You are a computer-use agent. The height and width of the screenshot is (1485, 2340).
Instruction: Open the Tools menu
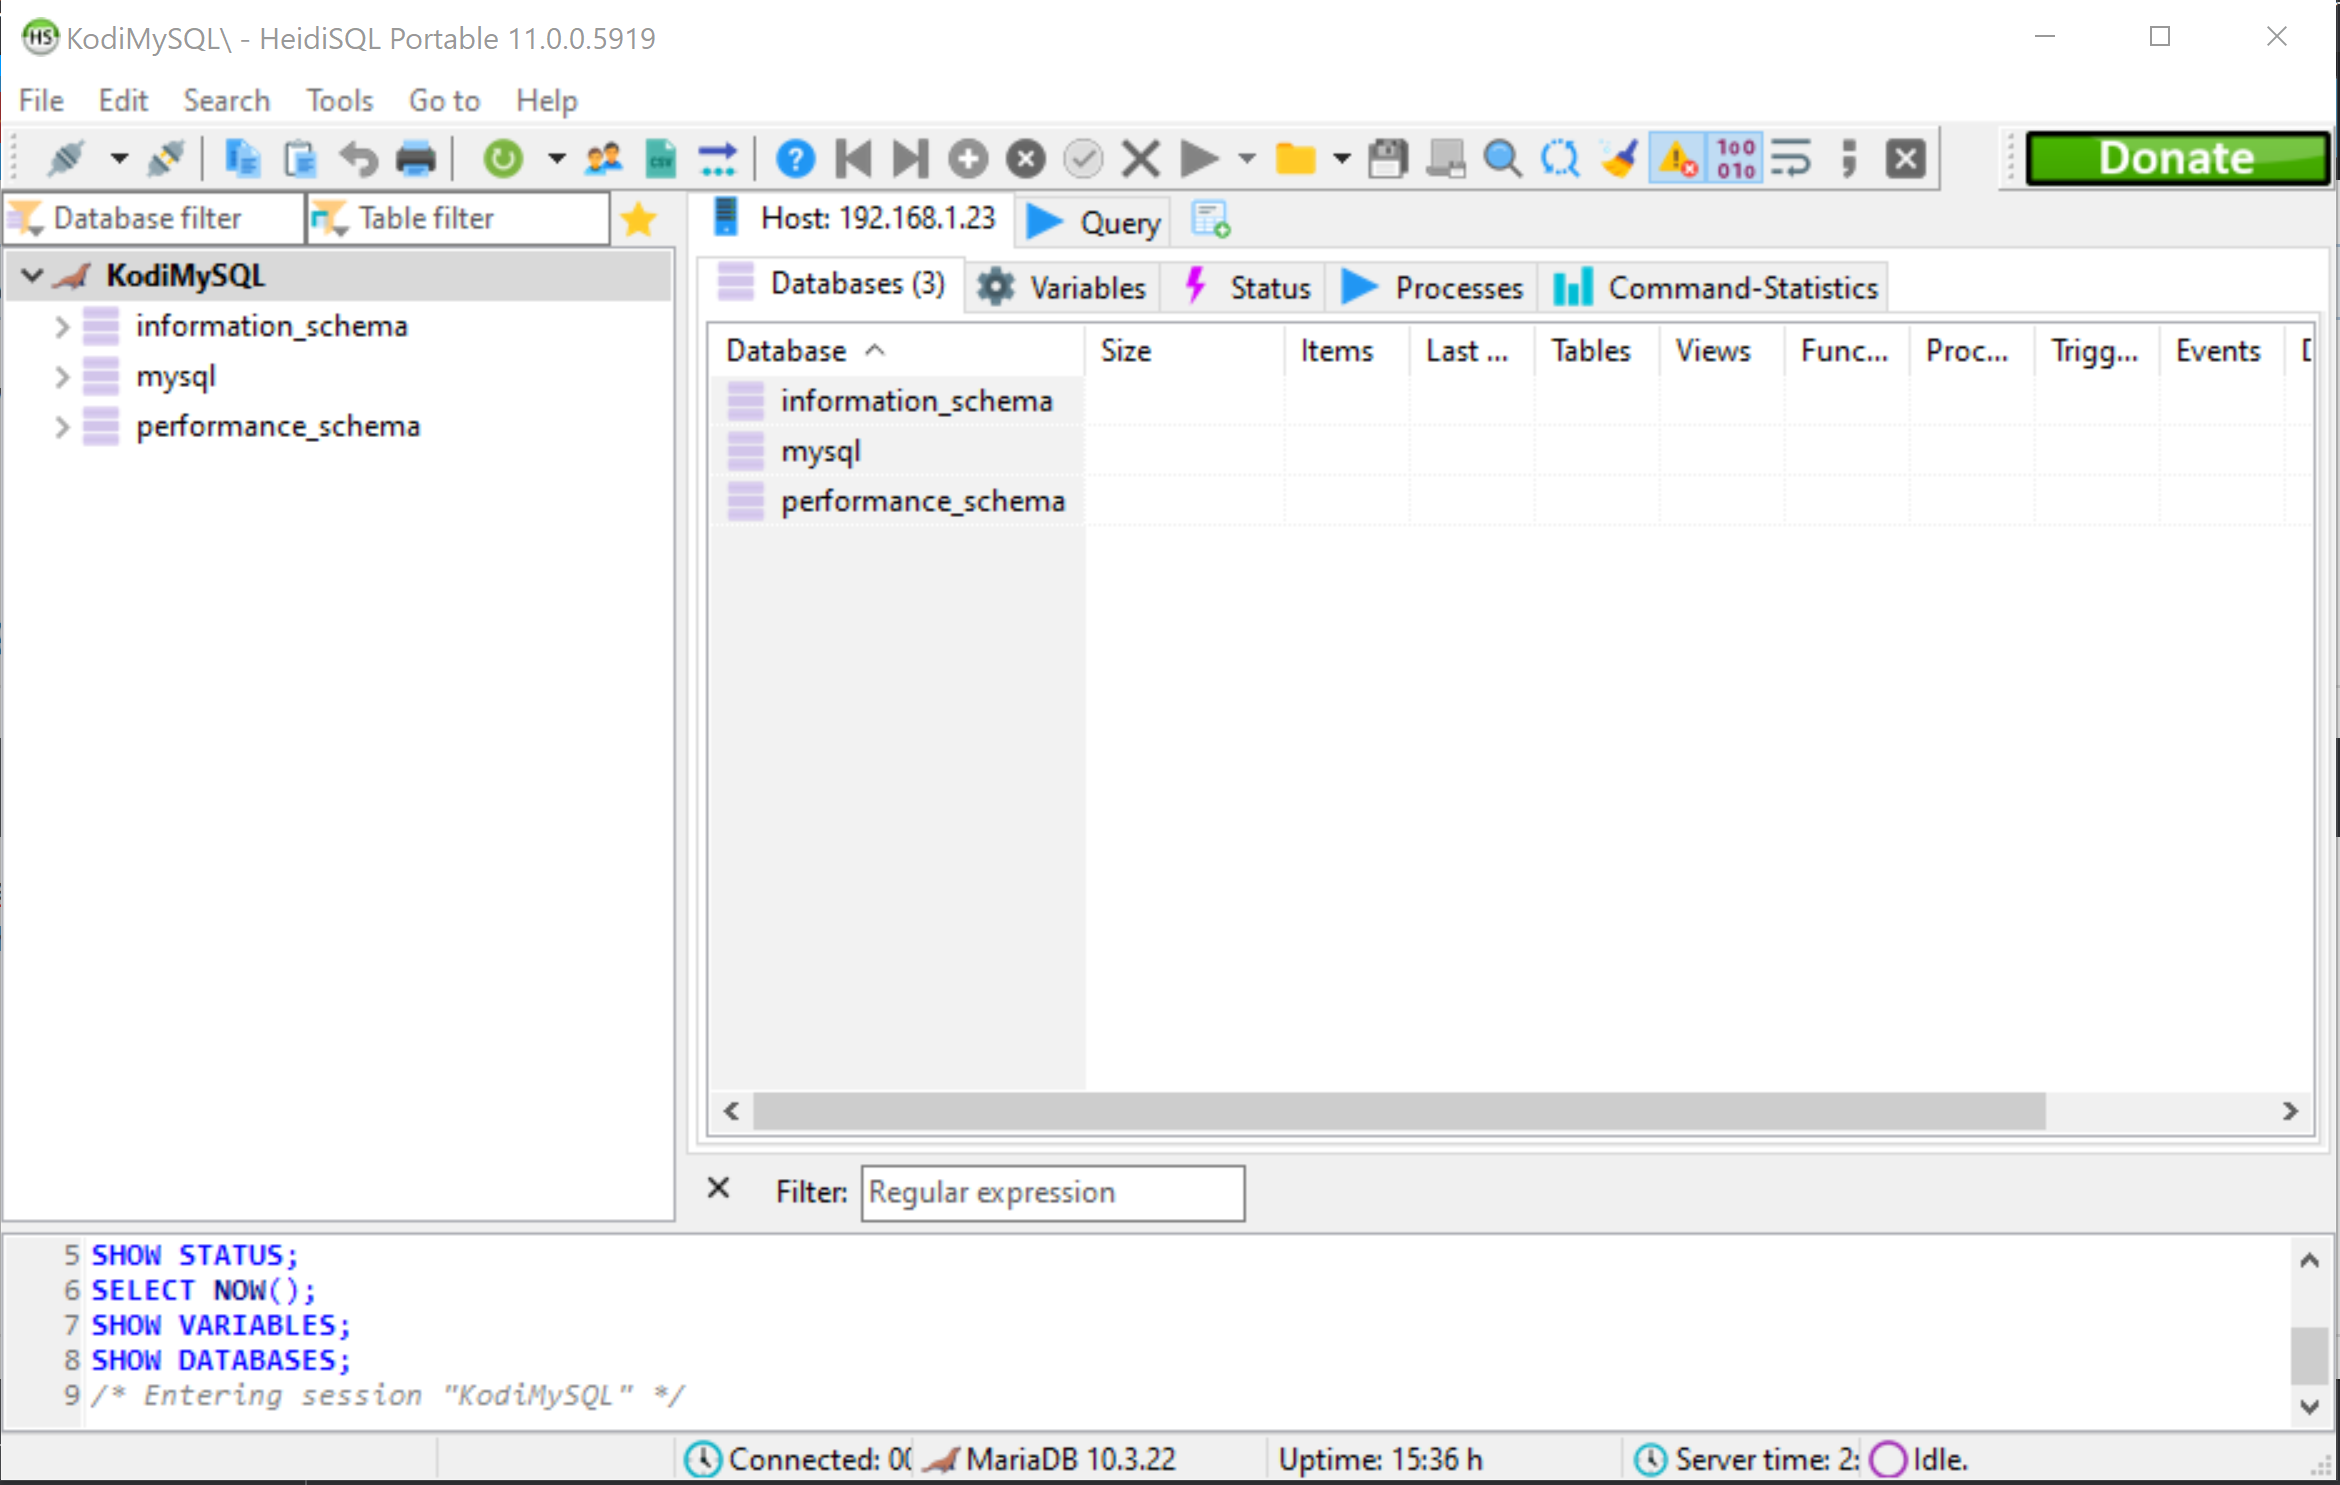click(x=339, y=101)
